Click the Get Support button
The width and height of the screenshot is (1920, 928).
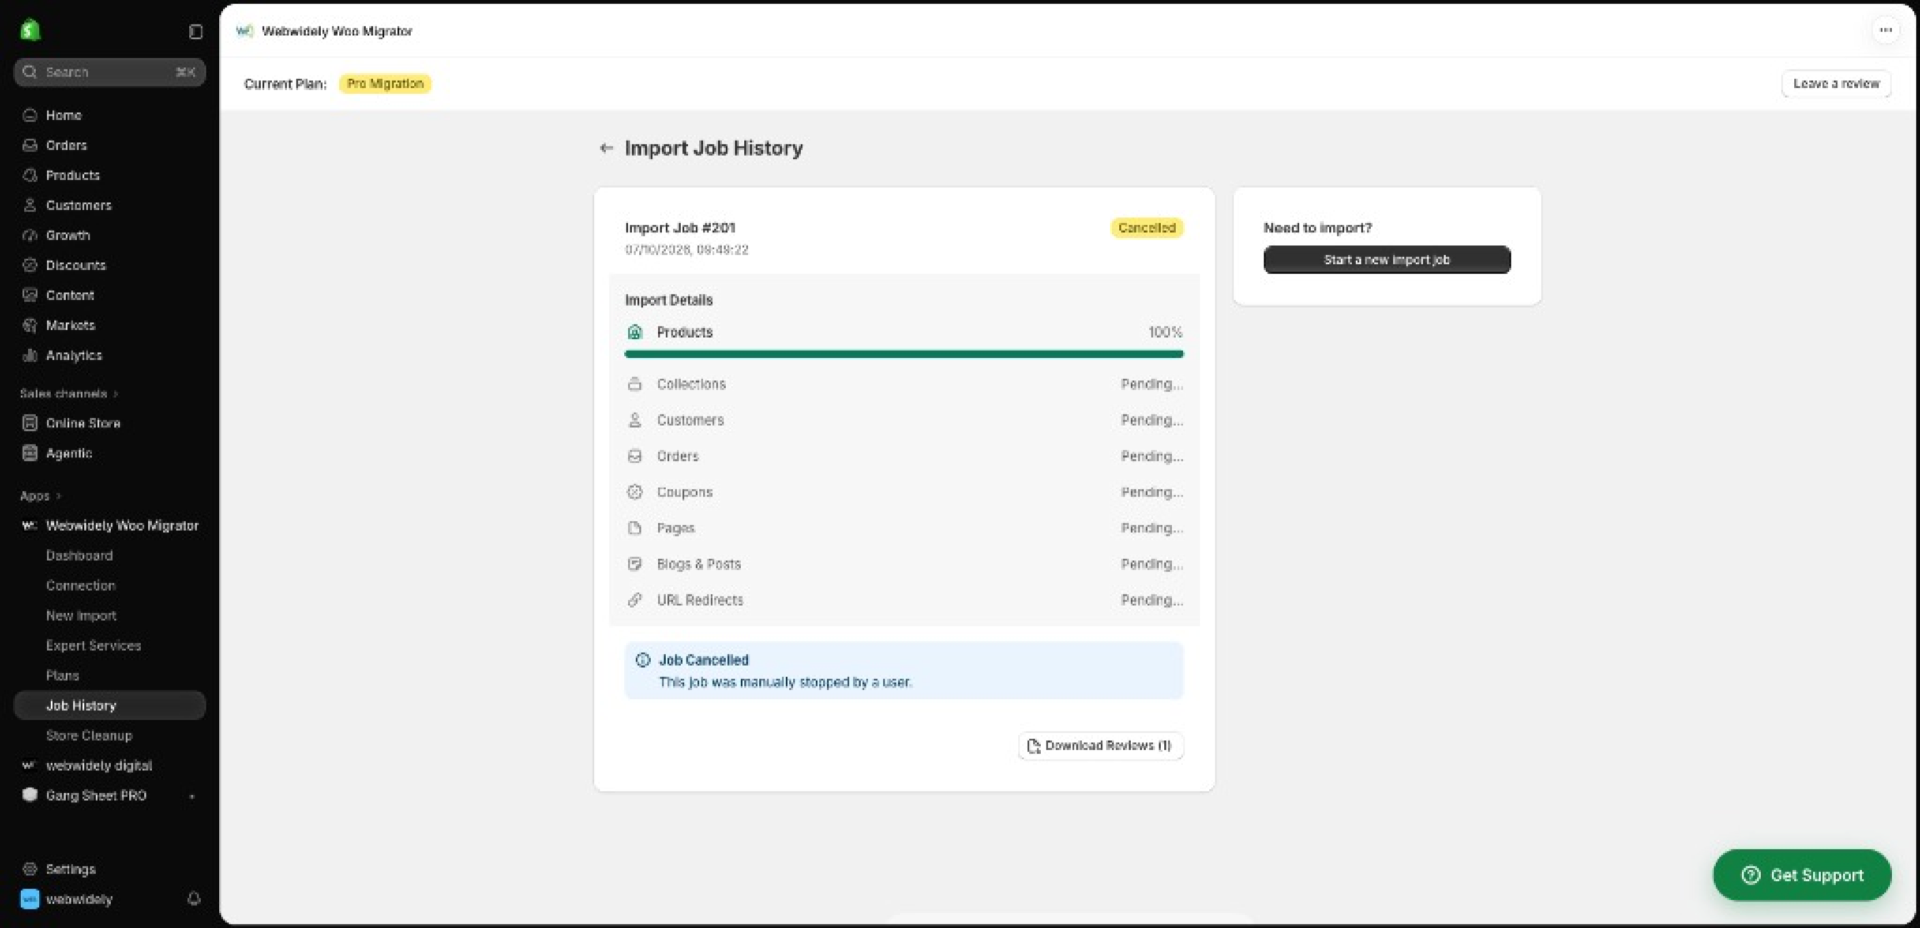1802,875
